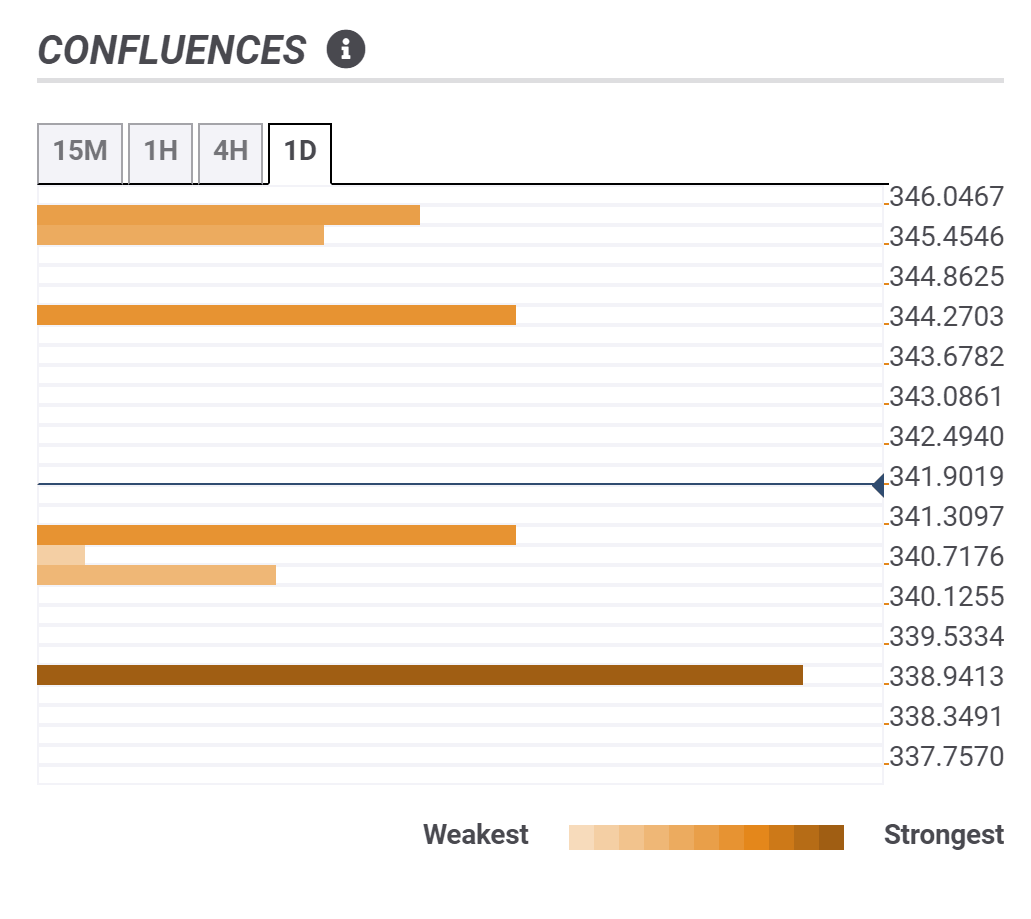Click the 338.9413 price level label
The width and height of the screenshot is (1031, 919).
coord(945,677)
